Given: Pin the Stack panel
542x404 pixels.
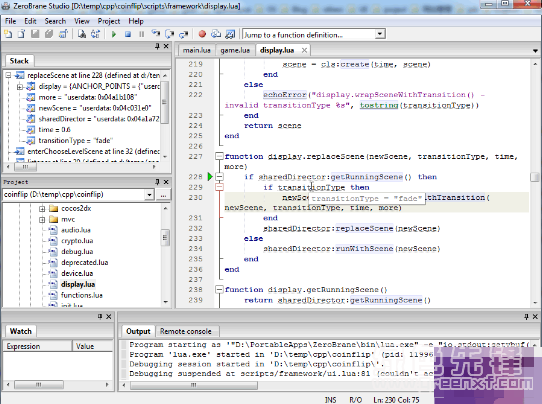Looking at the screenshot, I should pyautogui.click(x=157, y=46).
